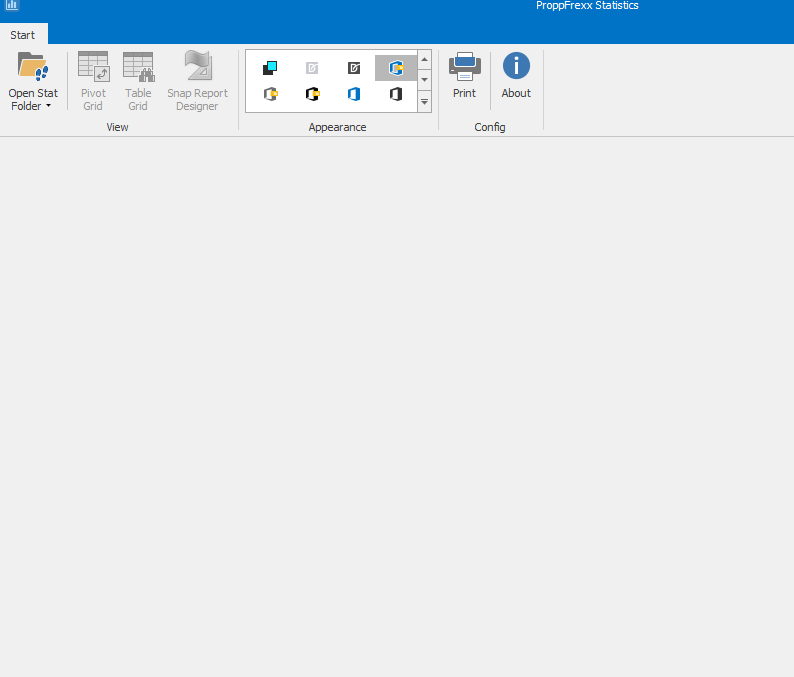This screenshot has height=677, width=794.
Task: Click the Print button
Action: [x=464, y=76]
